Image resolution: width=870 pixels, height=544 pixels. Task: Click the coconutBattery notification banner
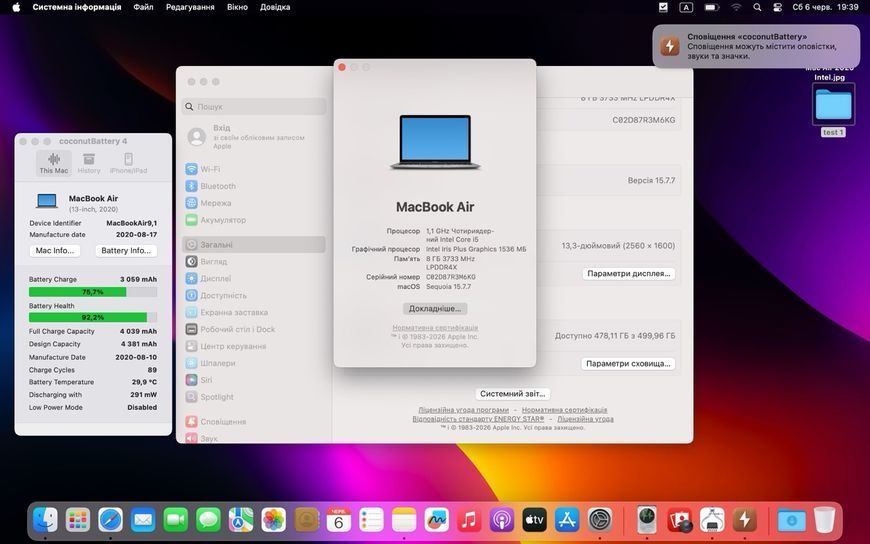click(756, 46)
